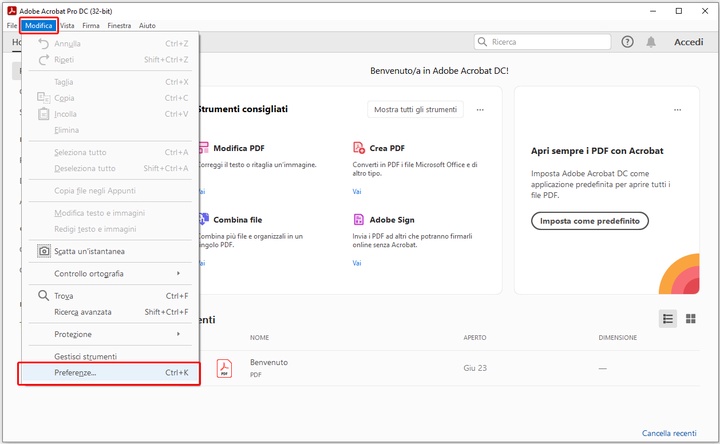This screenshot has height=444, width=720.
Task: Click the Crea PDF tool title
Action: click(x=387, y=148)
